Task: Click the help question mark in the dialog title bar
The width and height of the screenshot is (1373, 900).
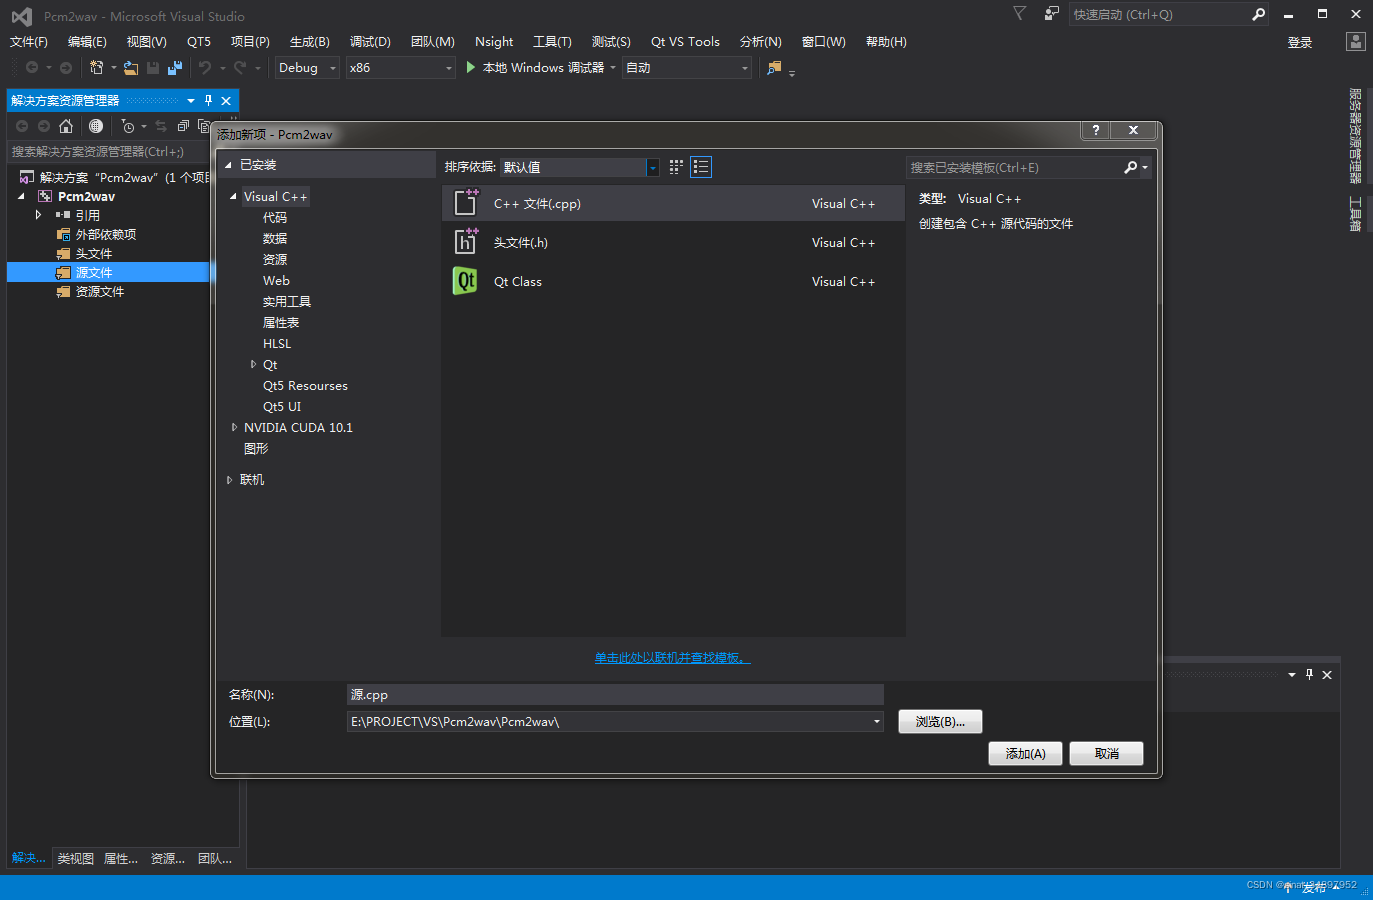Action: (x=1096, y=130)
